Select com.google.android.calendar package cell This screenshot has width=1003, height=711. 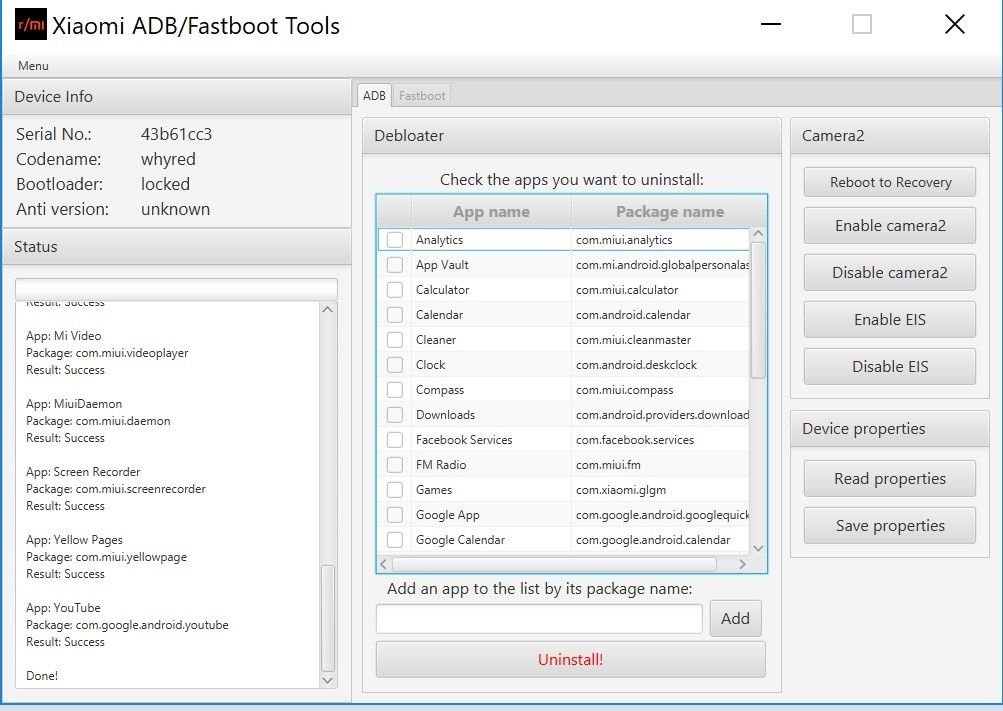pyautogui.click(x=660, y=540)
